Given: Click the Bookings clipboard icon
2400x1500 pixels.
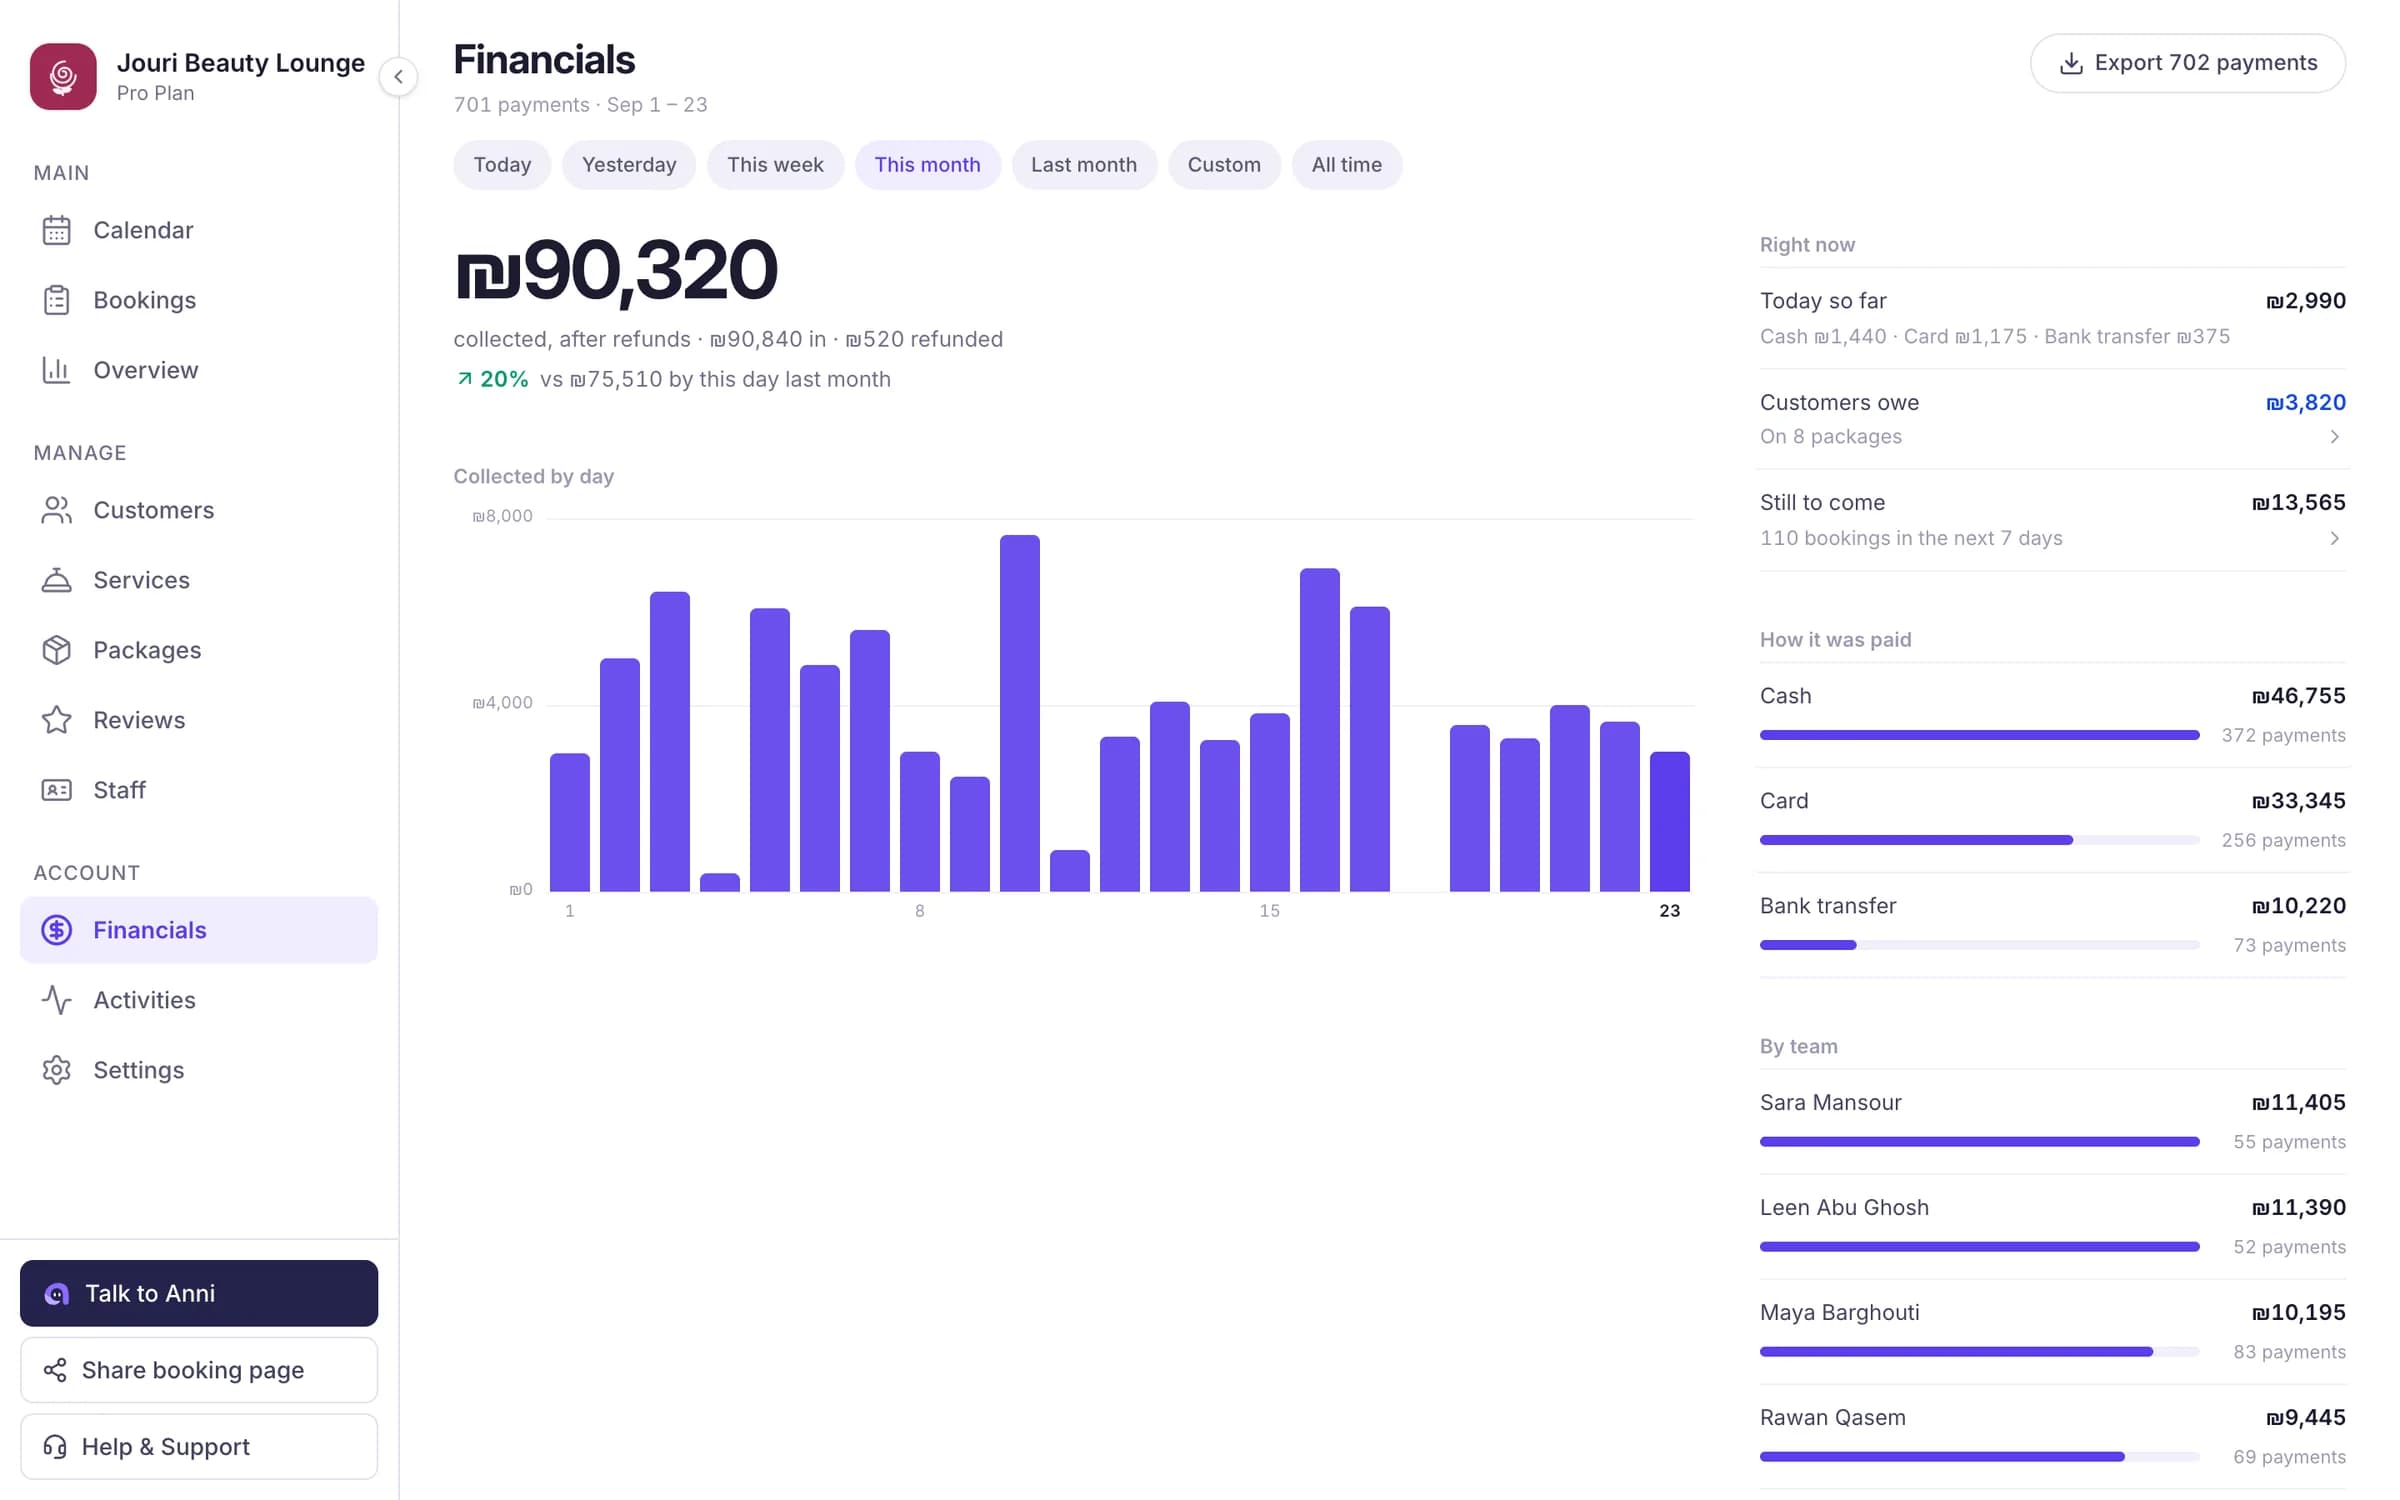Looking at the screenshot, I should click(57, 300).
